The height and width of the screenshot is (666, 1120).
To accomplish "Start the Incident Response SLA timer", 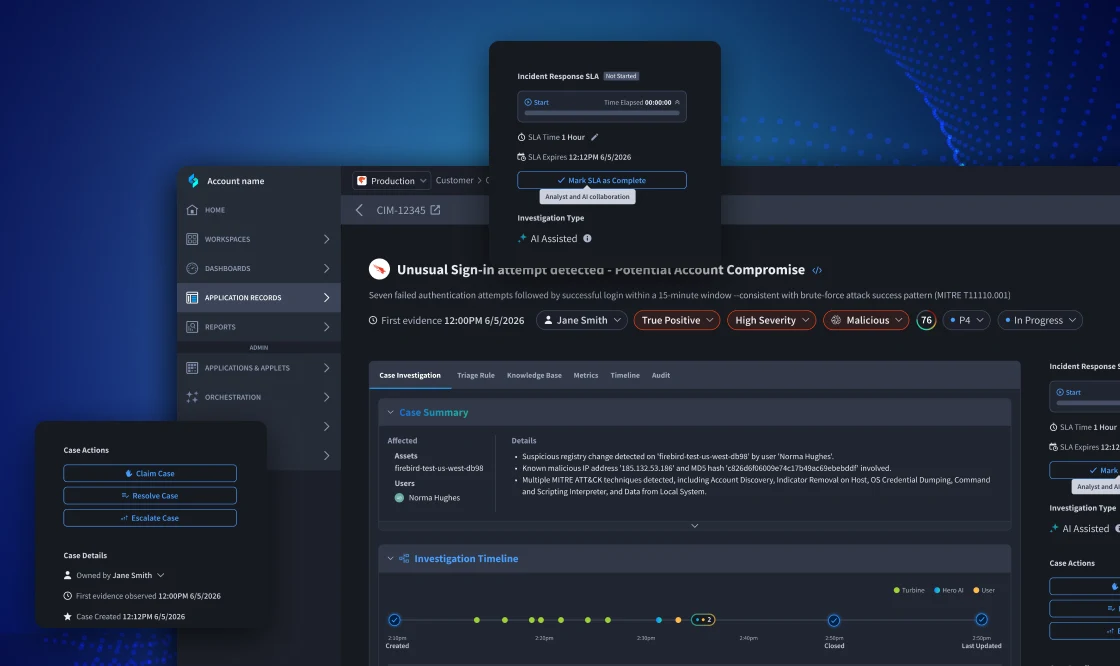I will pyautogui.click(x=536, y=102).
